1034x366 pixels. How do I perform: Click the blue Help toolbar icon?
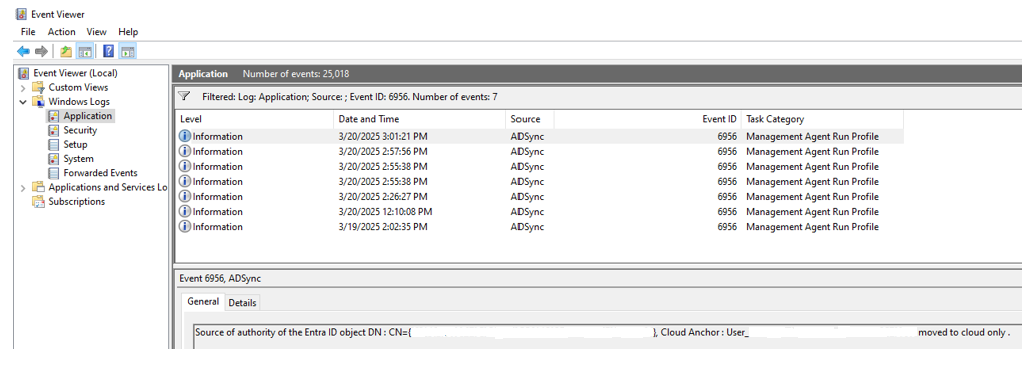click(x=109, y=51)
